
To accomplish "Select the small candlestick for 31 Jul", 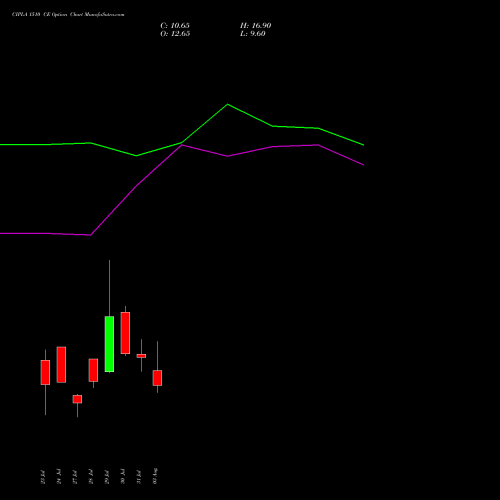I will point(141,356).
